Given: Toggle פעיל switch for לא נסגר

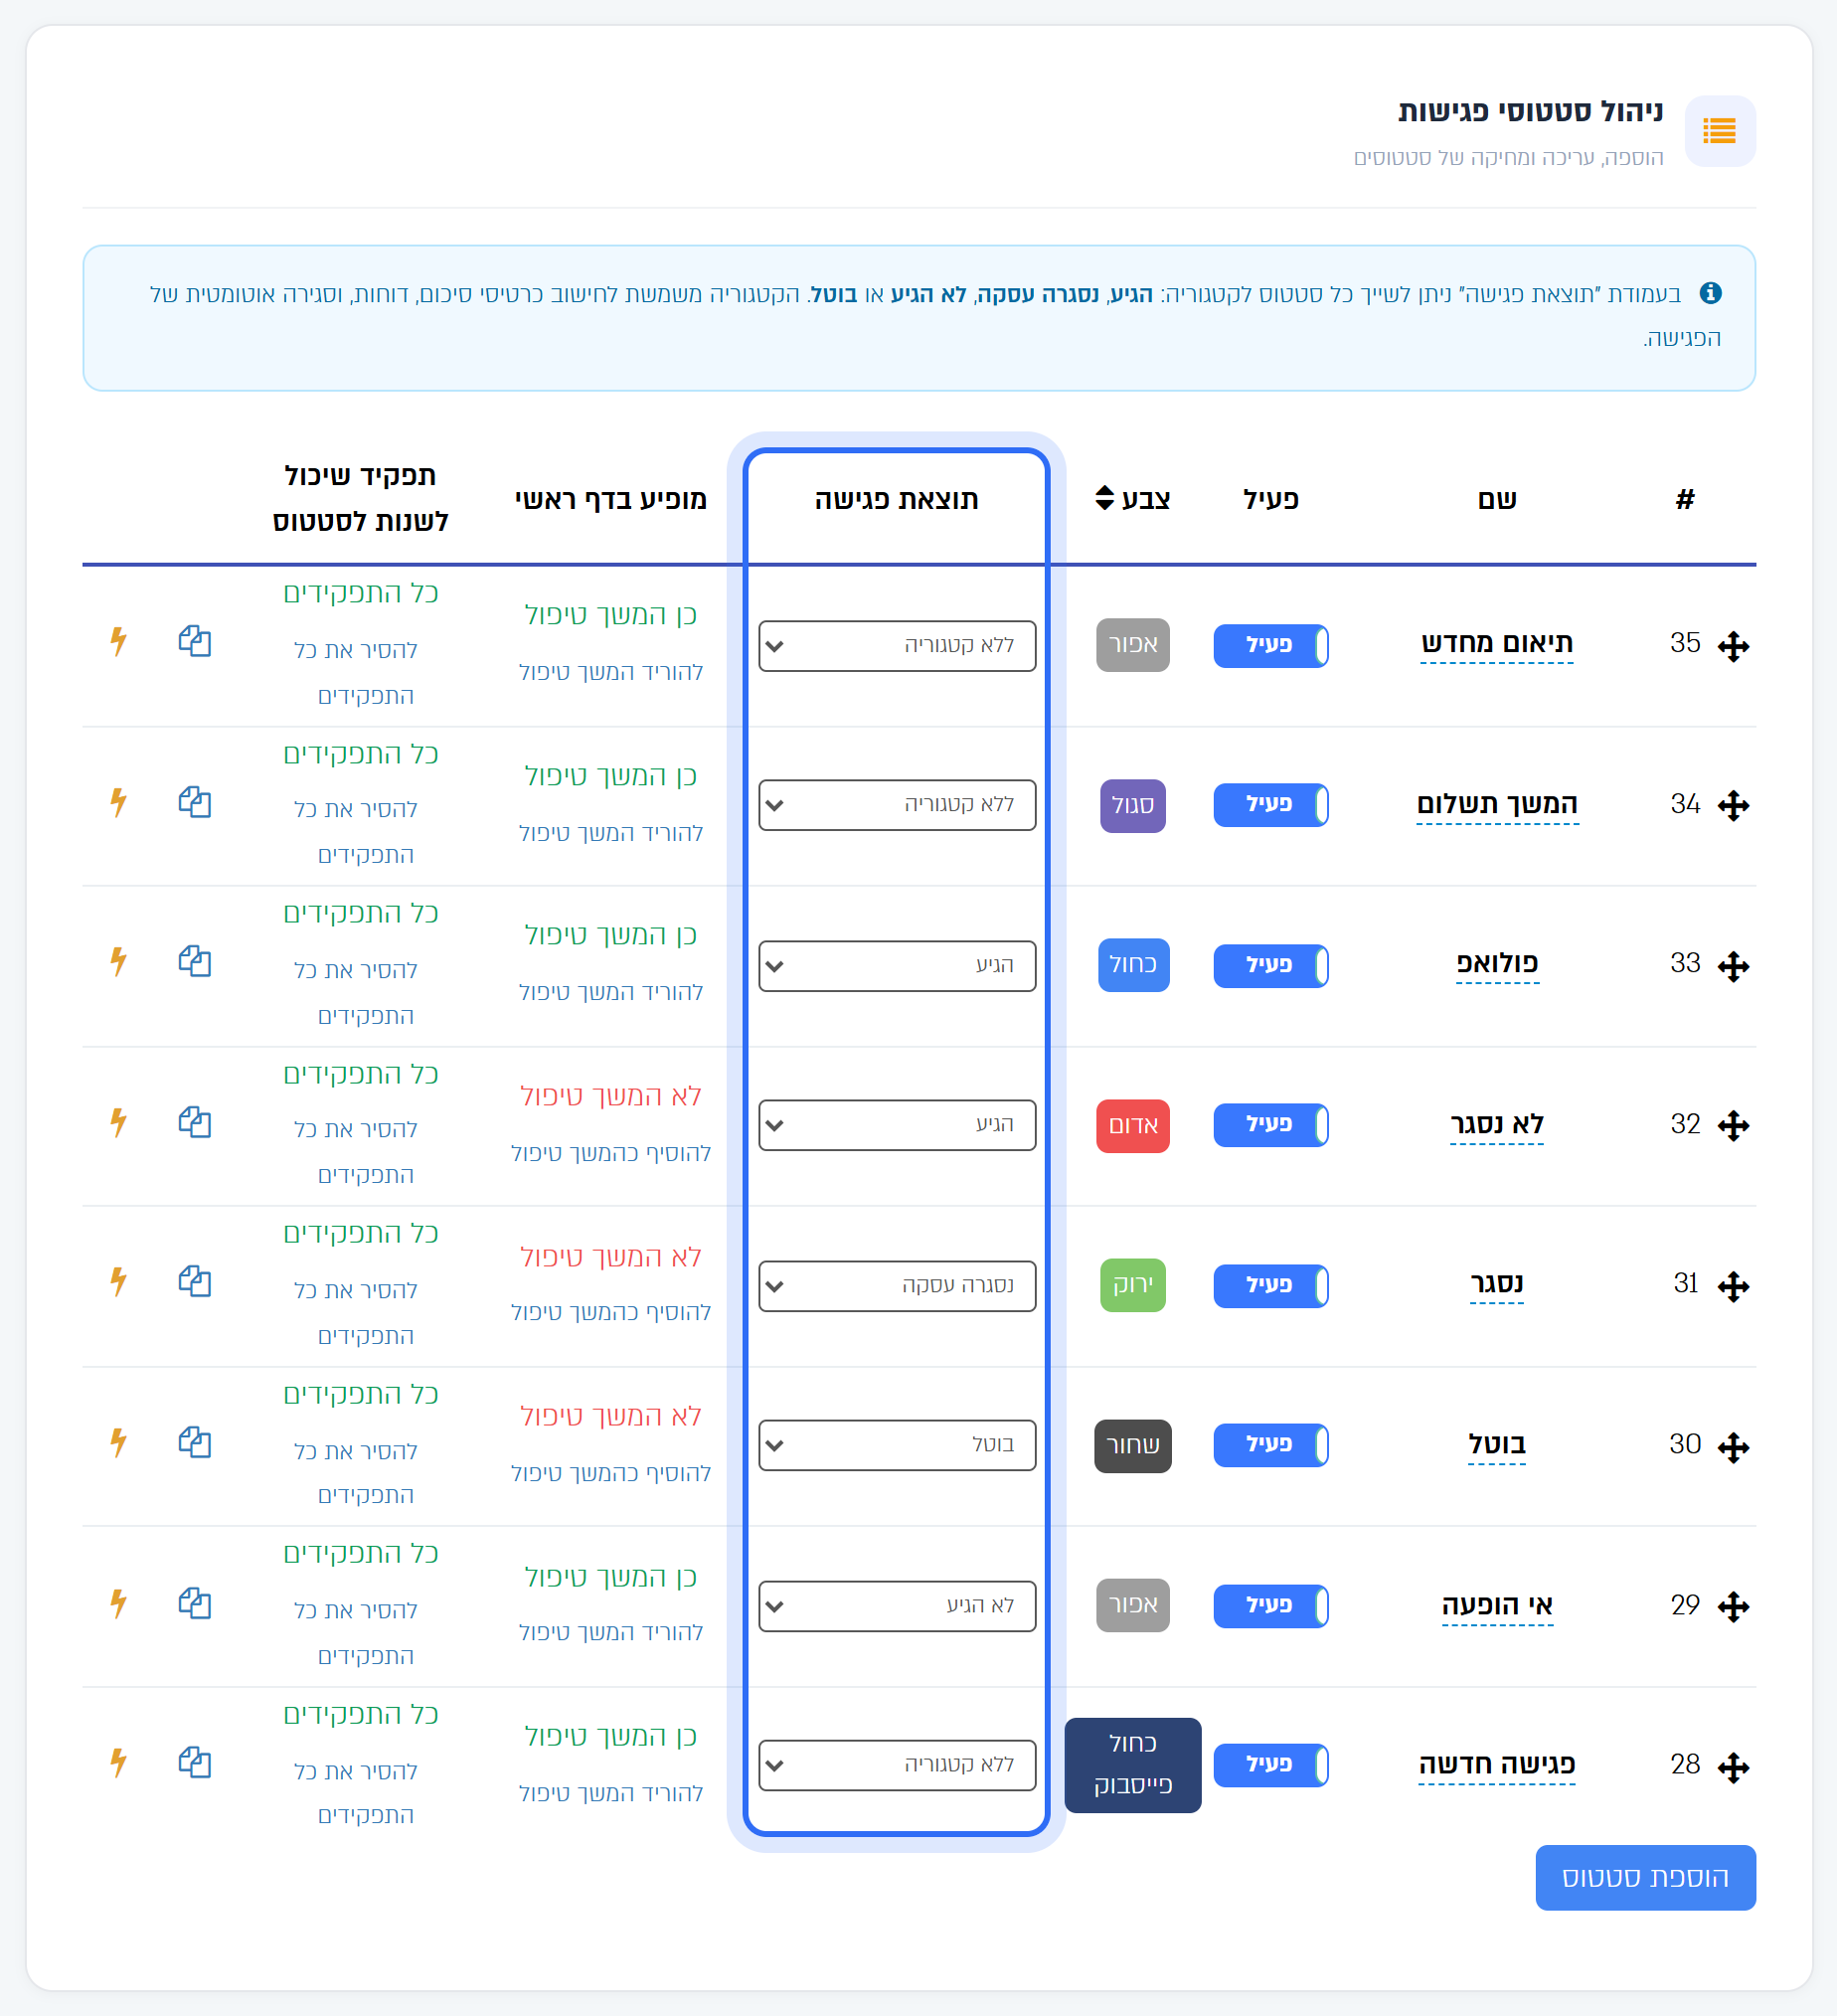Looking at the screenshot, I should [x=1270, y=1124].
